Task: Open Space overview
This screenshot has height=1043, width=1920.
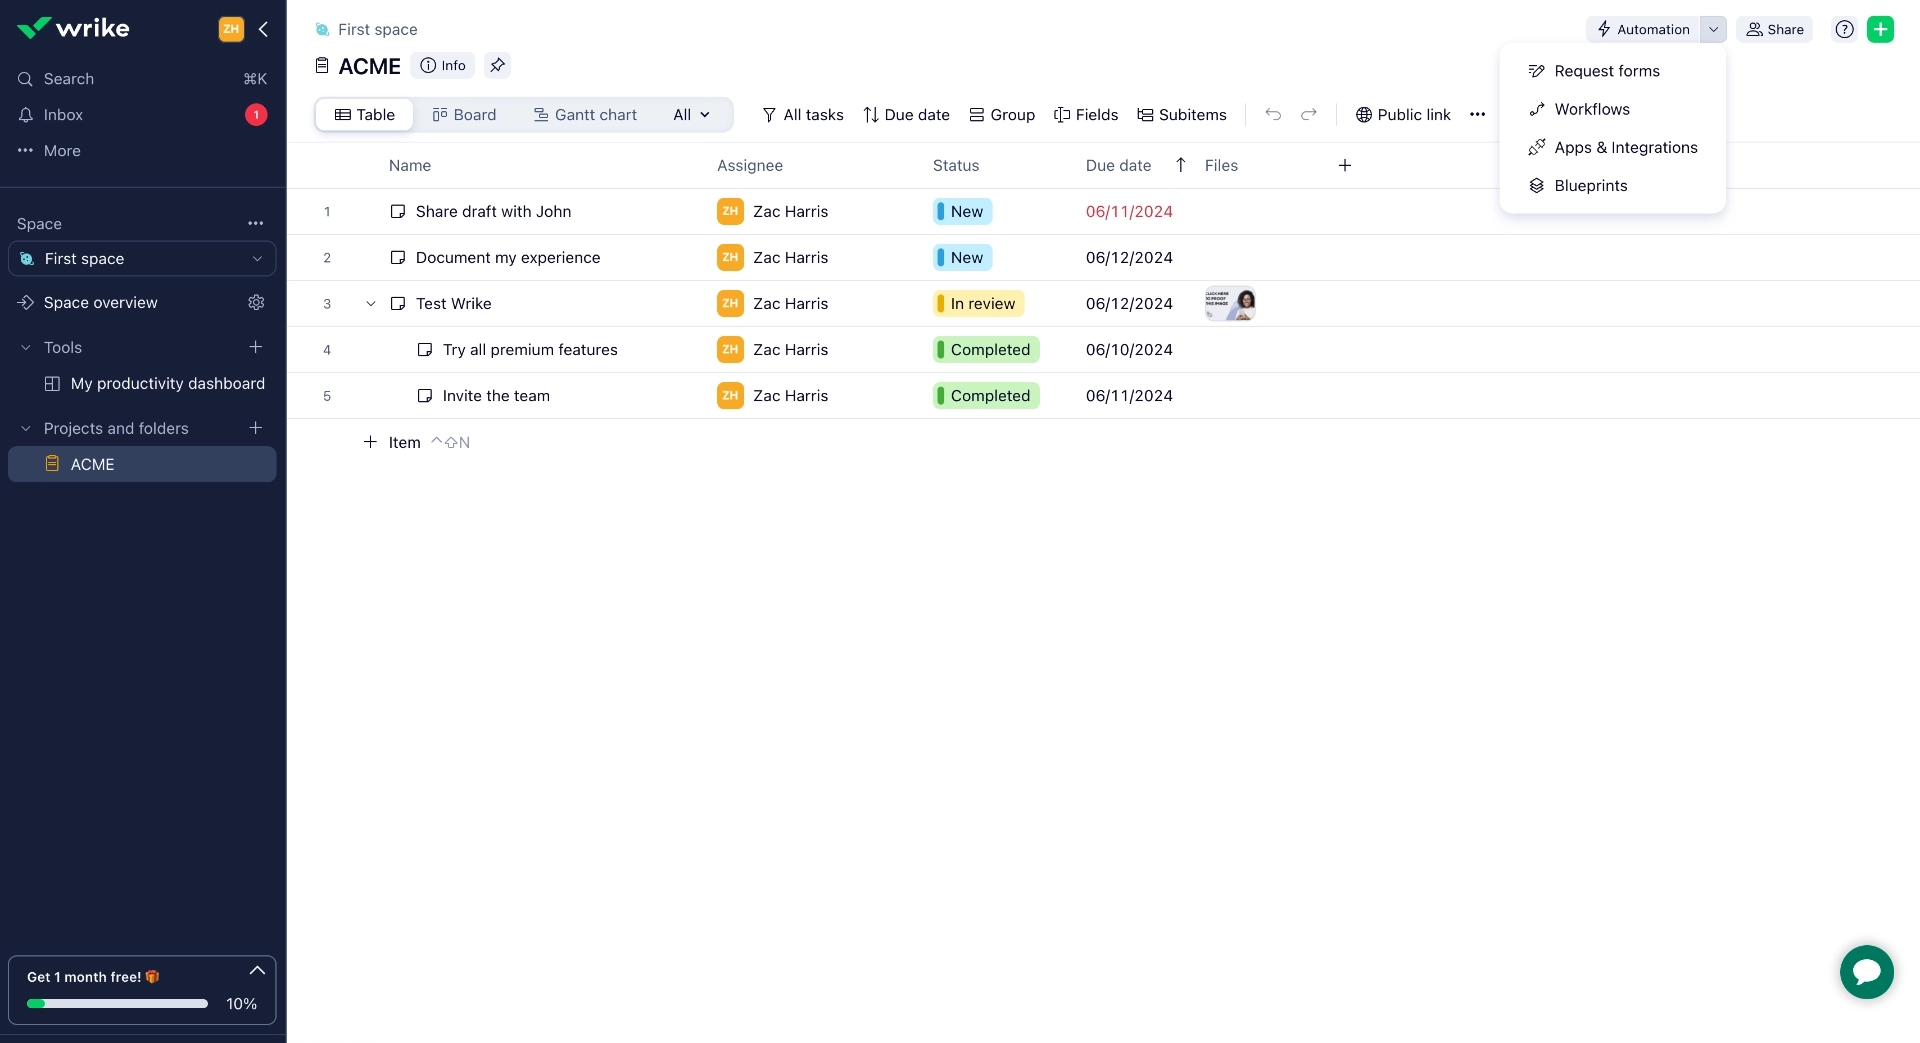Action: coord(100,303)
